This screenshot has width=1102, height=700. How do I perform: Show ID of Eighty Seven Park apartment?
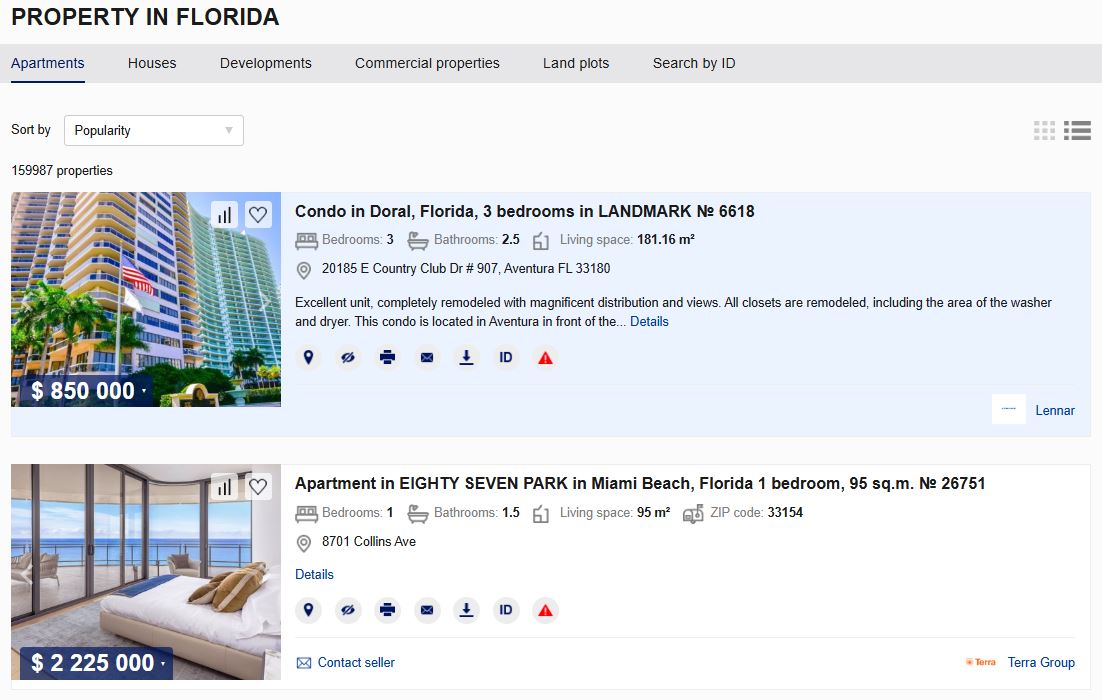point(506,610)
